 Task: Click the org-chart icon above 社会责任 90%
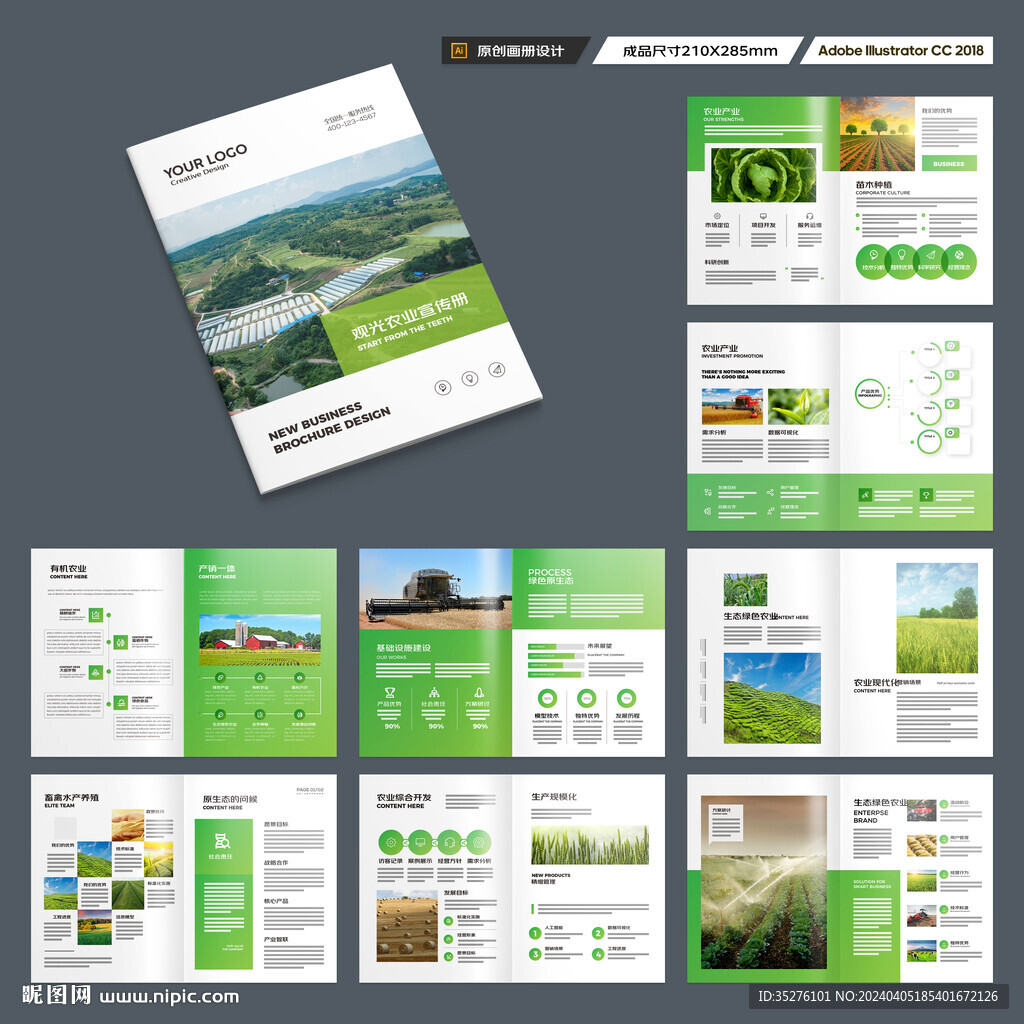click(434, 692)
